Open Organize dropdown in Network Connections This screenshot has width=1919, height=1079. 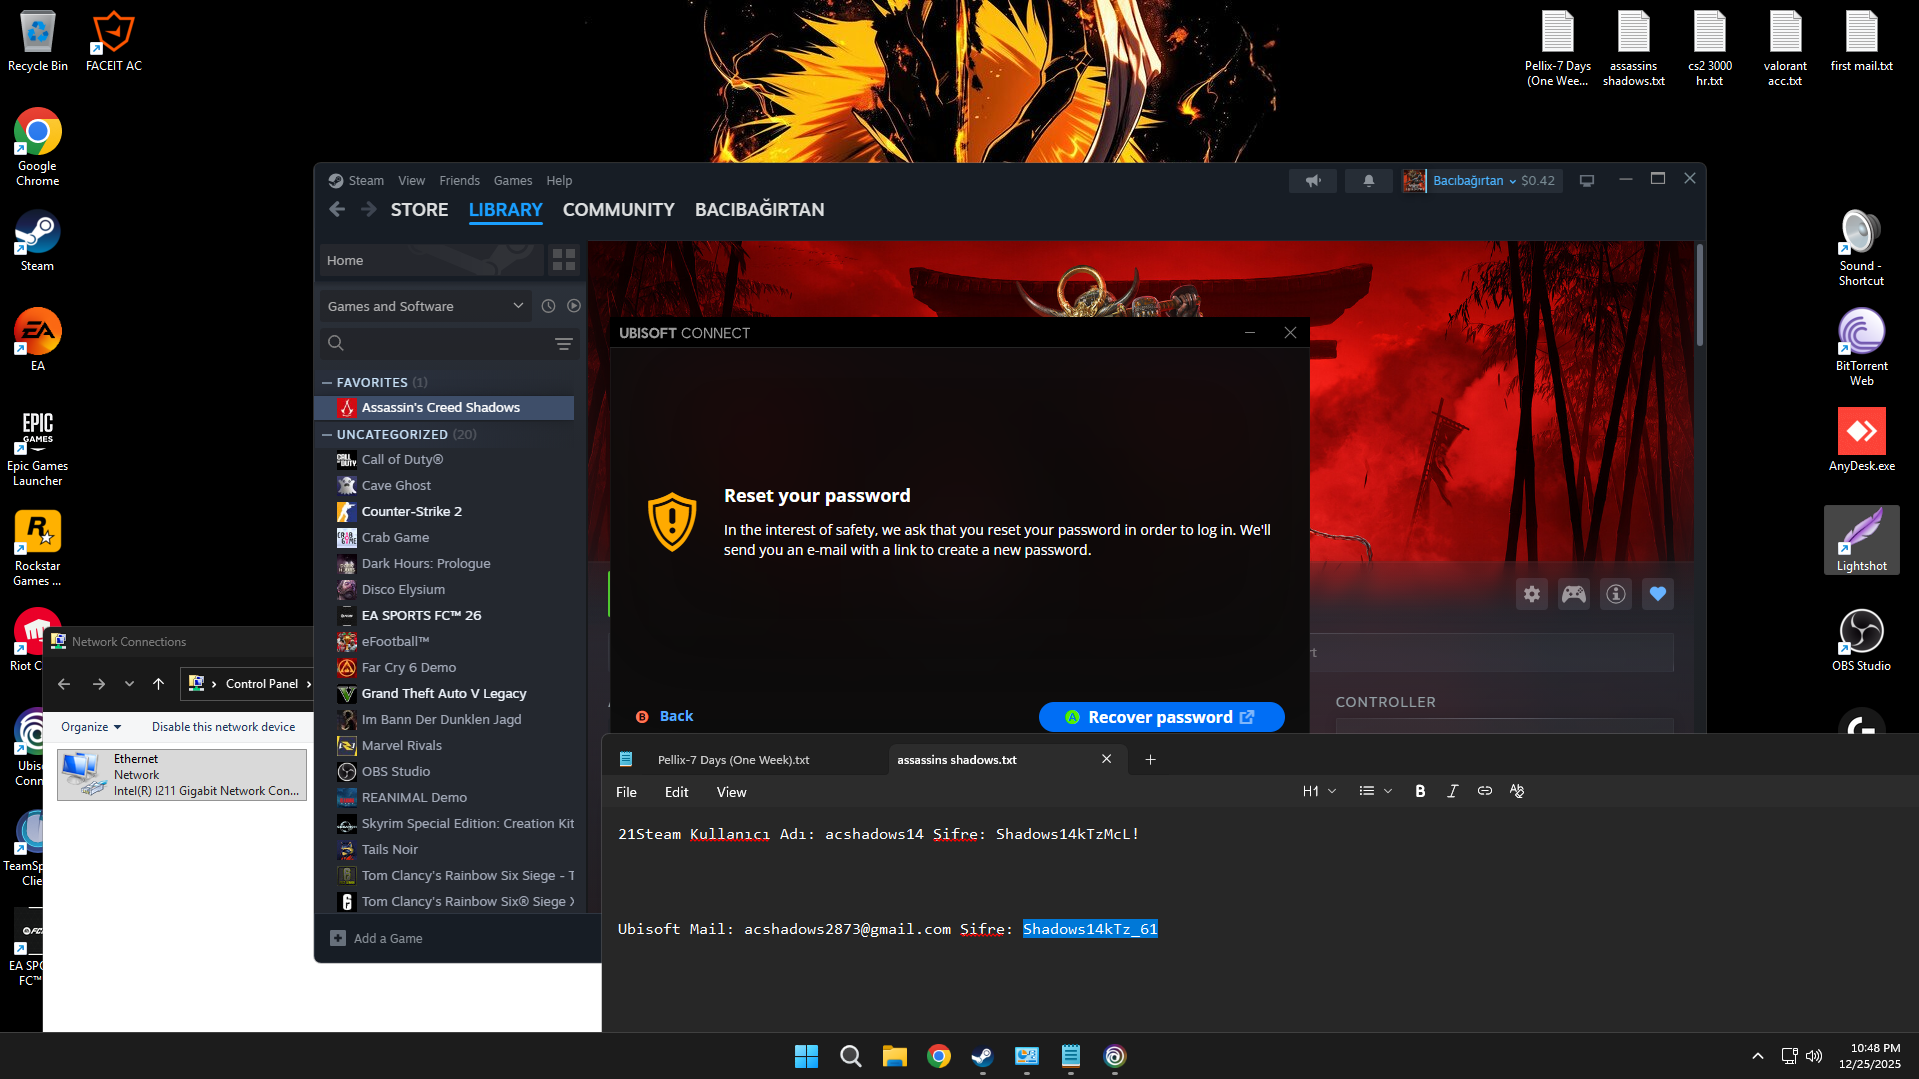(x=91, y=727)
